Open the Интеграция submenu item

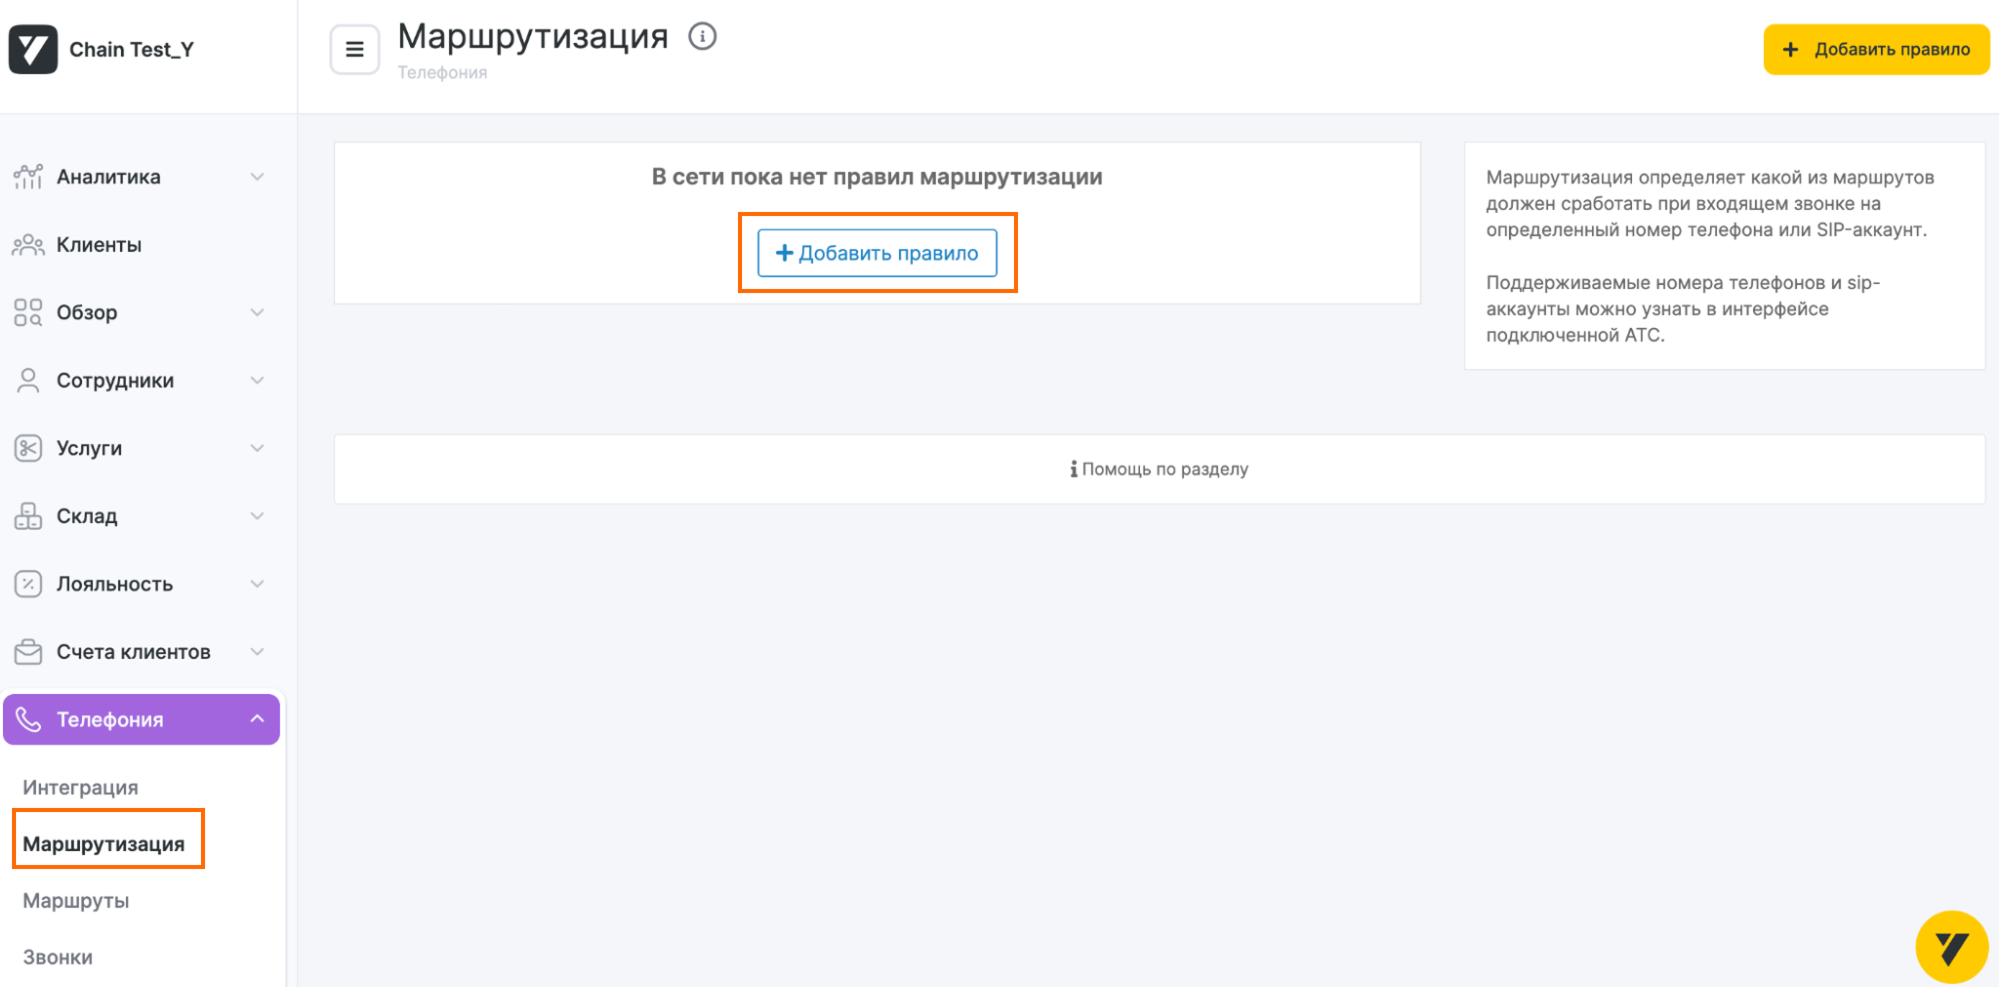[80, 788]
